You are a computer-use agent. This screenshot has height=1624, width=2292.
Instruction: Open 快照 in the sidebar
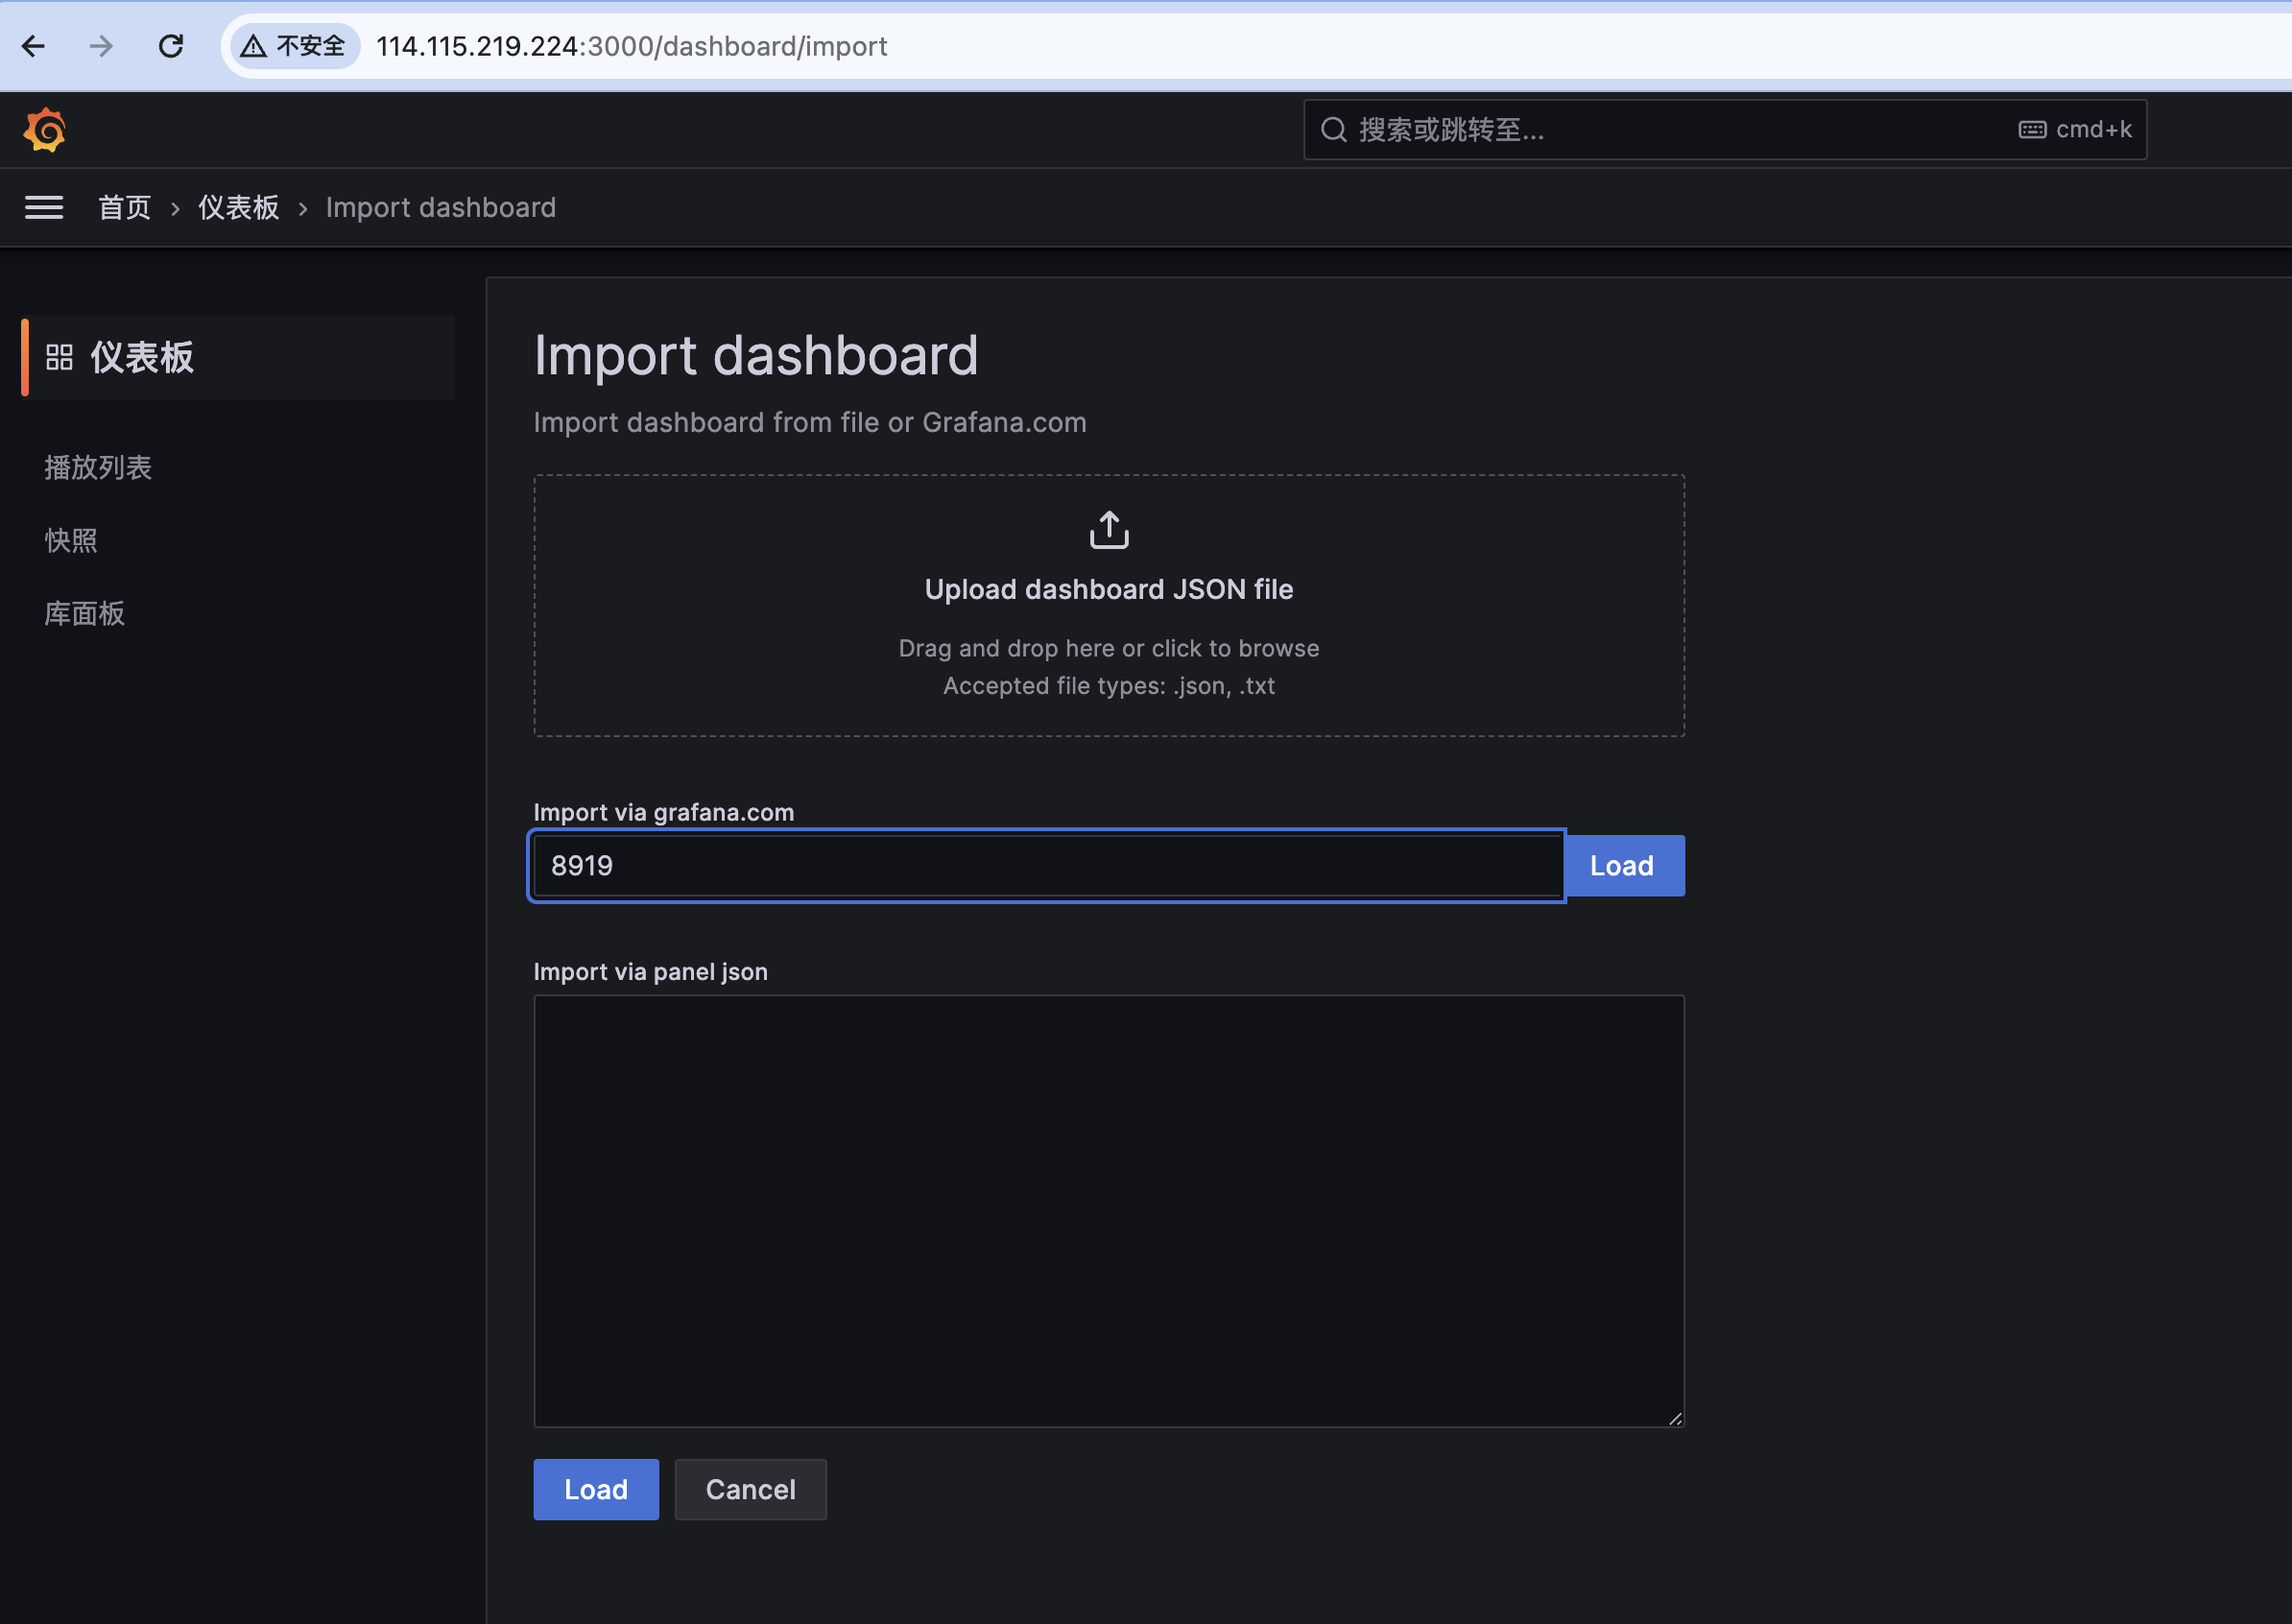coord(71,540)
